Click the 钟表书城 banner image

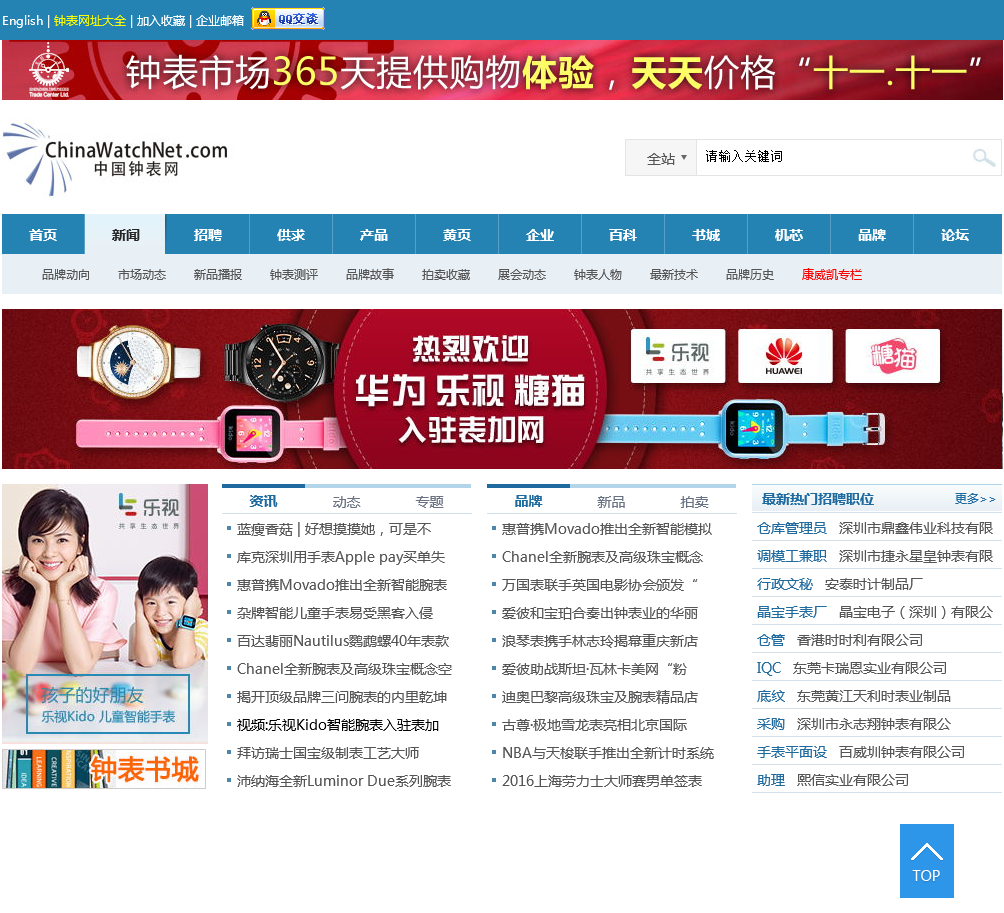[x=104, y=769]
